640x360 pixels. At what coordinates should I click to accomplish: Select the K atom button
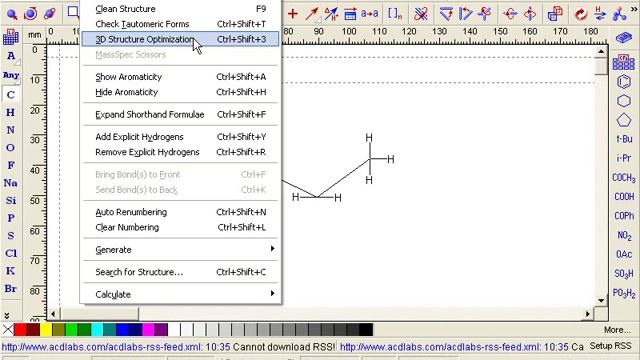tap(11, 271)
